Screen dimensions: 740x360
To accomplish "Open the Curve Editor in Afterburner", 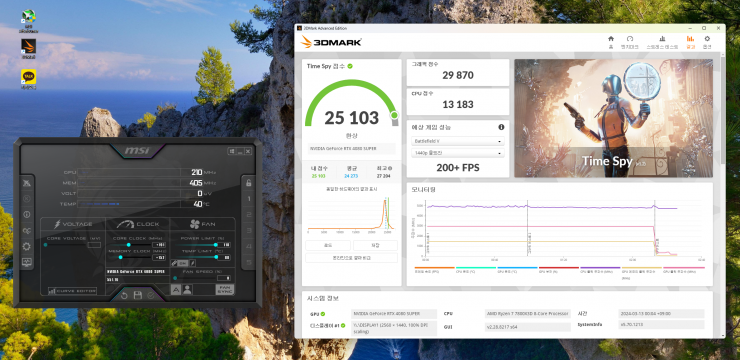I will (73, 291).
